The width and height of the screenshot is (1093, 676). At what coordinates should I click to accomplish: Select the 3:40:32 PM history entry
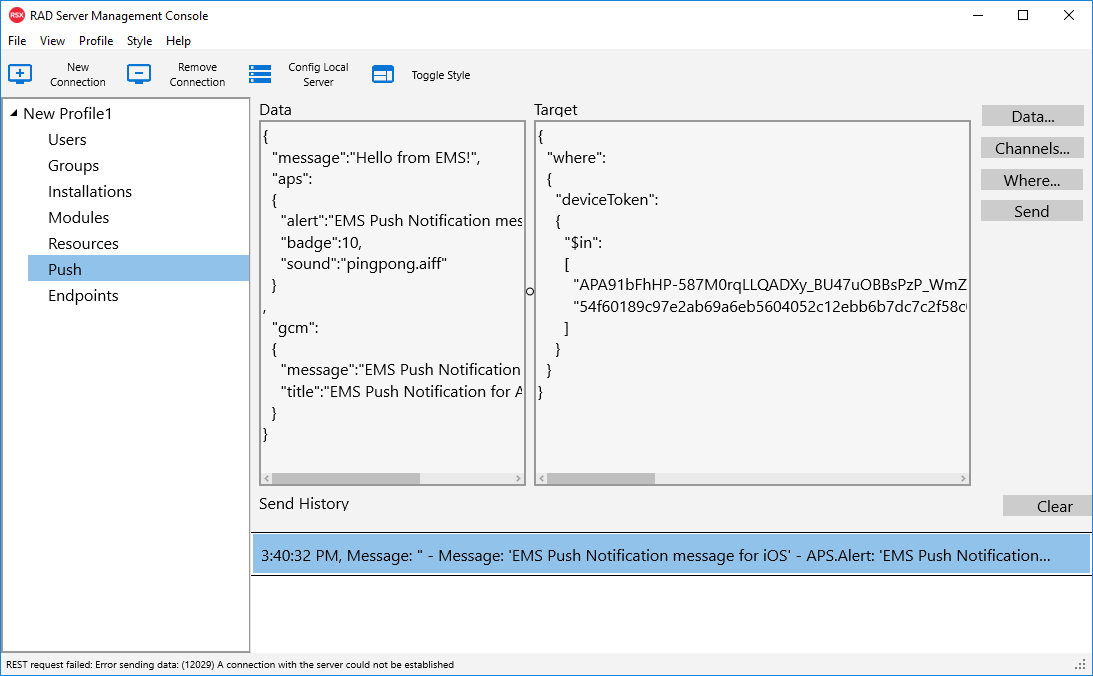[672, 554]
